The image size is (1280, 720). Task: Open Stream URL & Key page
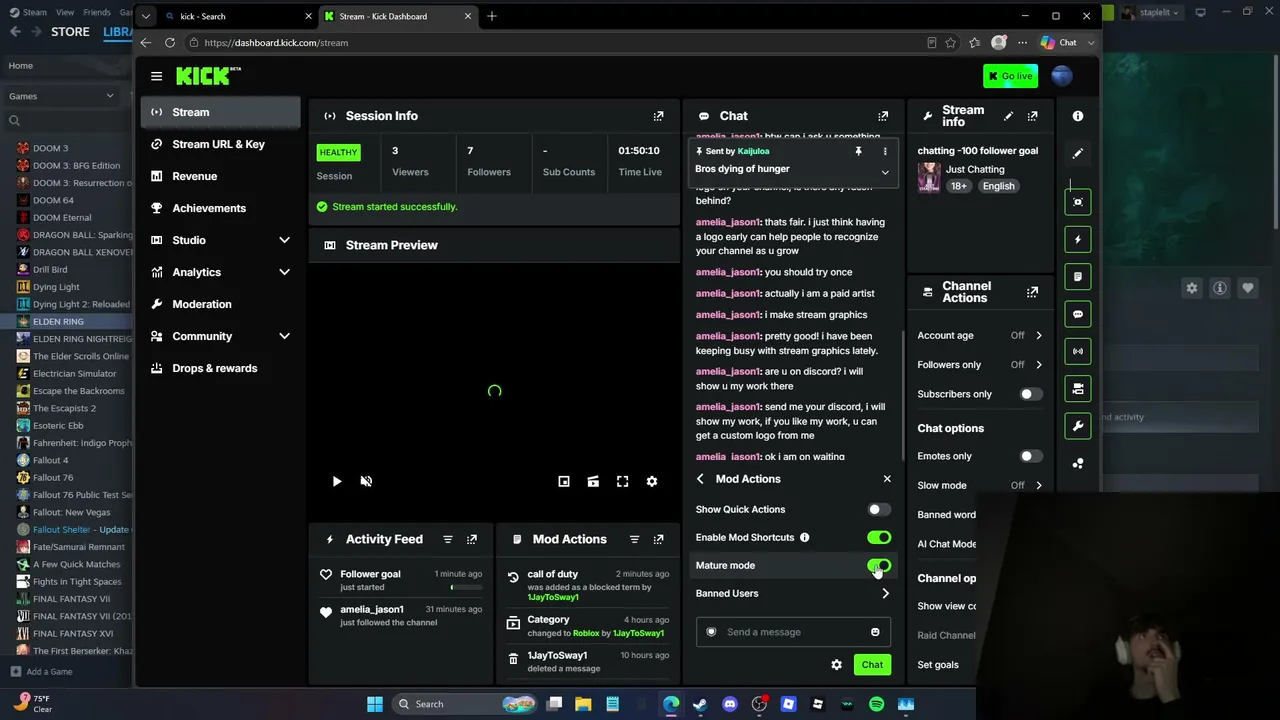coord(221,144)
